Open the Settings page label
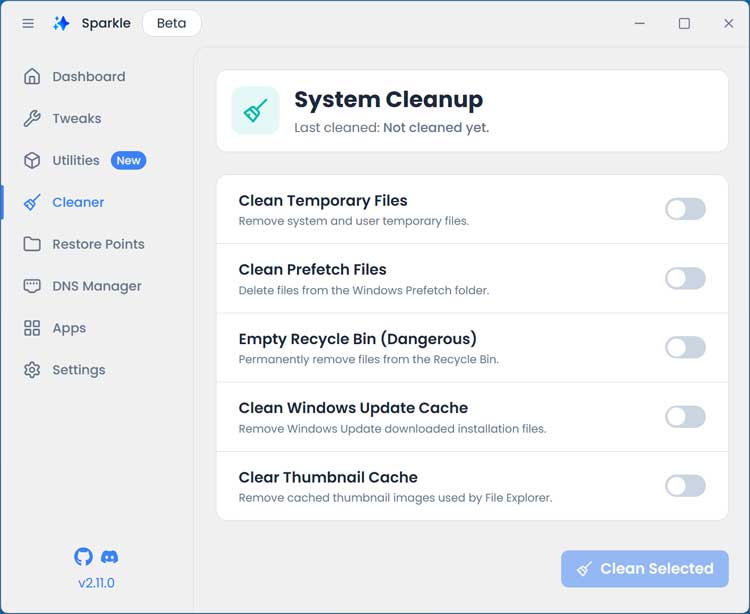750x614 pixels. tap(79, 370)
